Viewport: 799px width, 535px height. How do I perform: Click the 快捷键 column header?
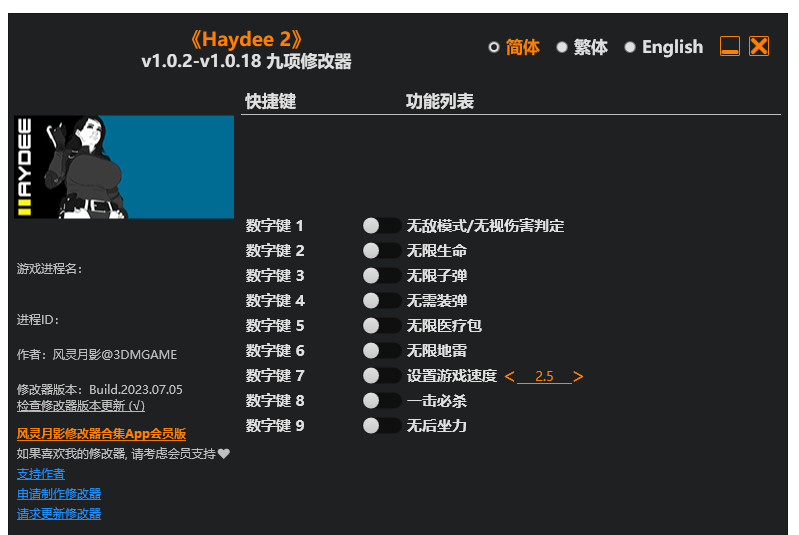click(x=271, y=101)
